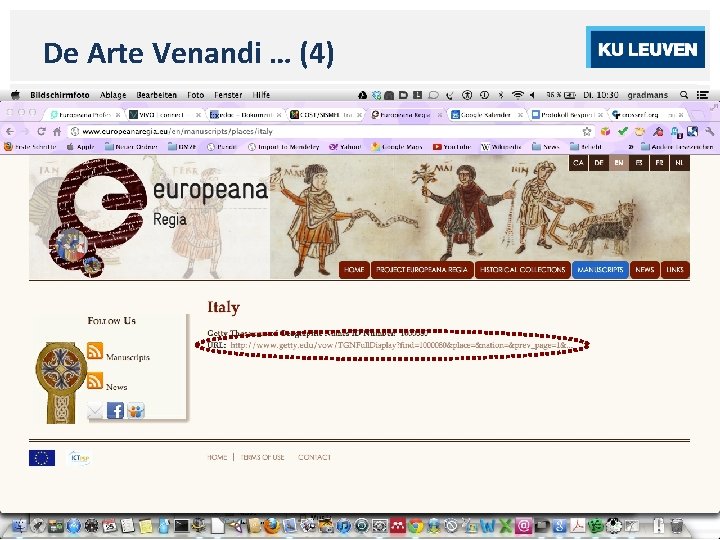Image resolution: width=720 pixels, height=540 pixels.
Task: Click the Manuscripts RSS feed icon
Action: pos(95,351)
